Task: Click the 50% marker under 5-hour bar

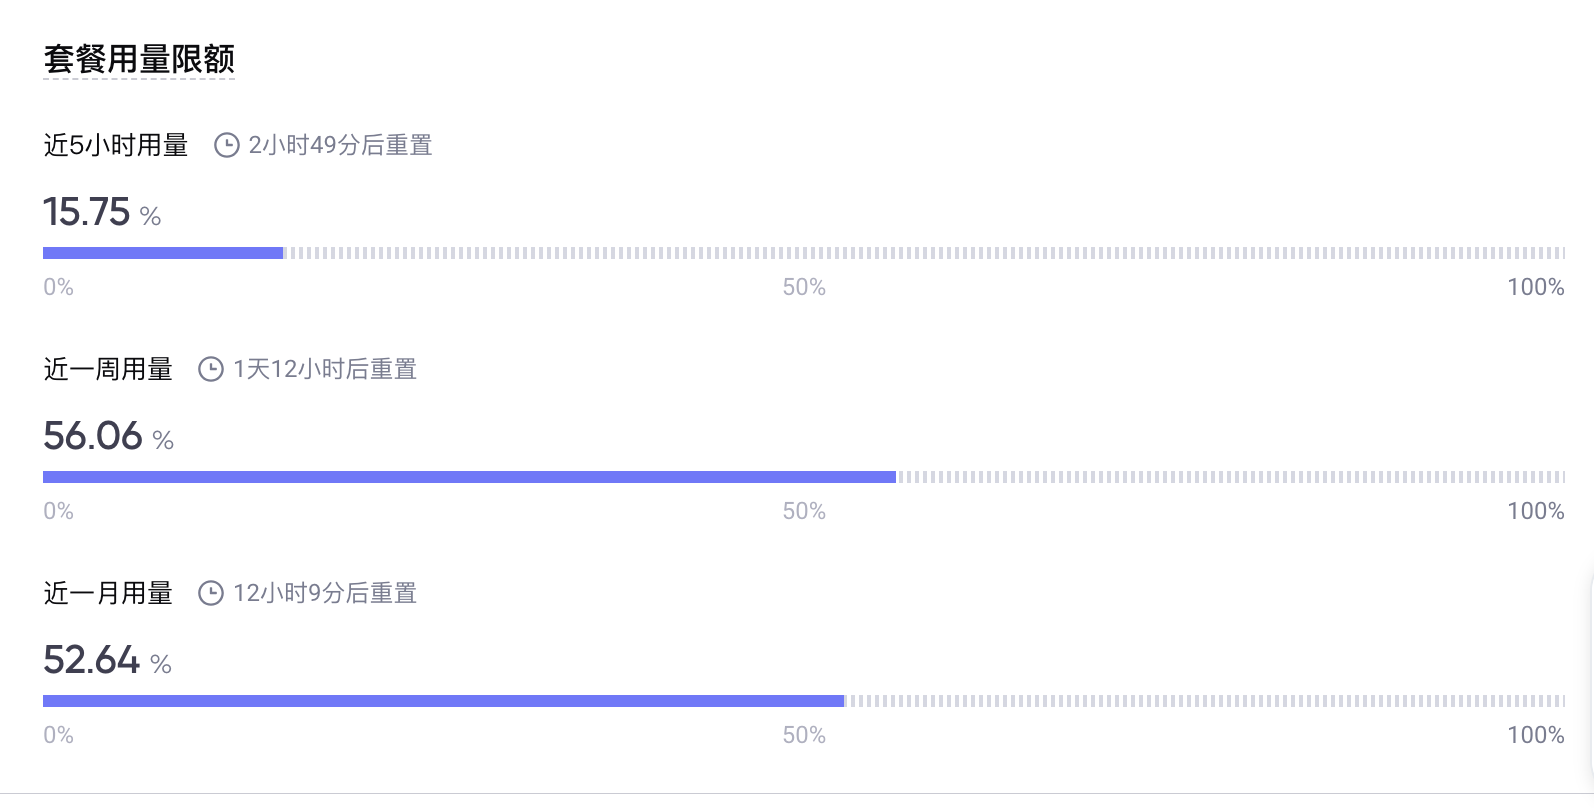Action: tap(804, 287)
